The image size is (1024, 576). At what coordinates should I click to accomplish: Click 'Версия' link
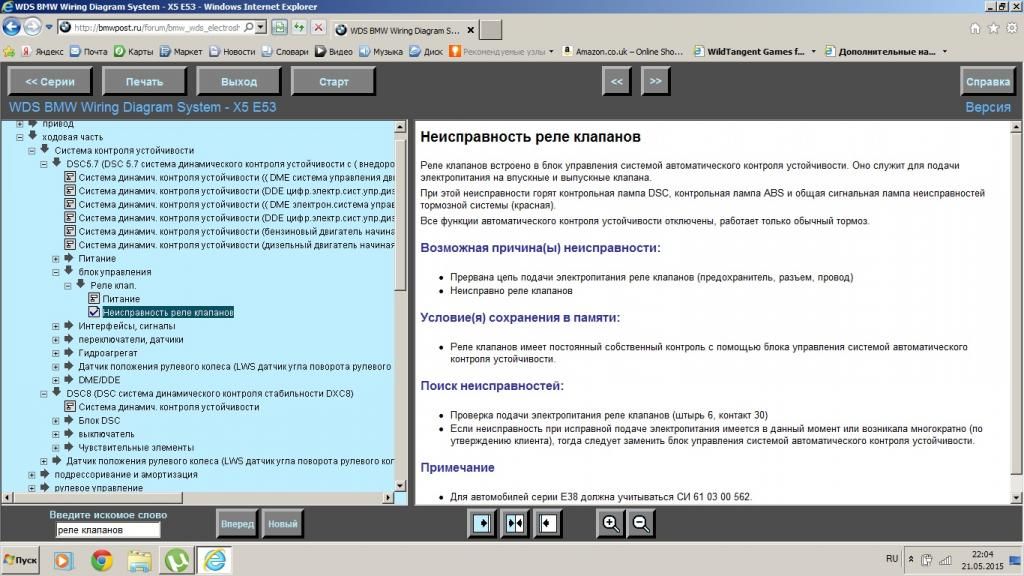(x=987, y=107)
